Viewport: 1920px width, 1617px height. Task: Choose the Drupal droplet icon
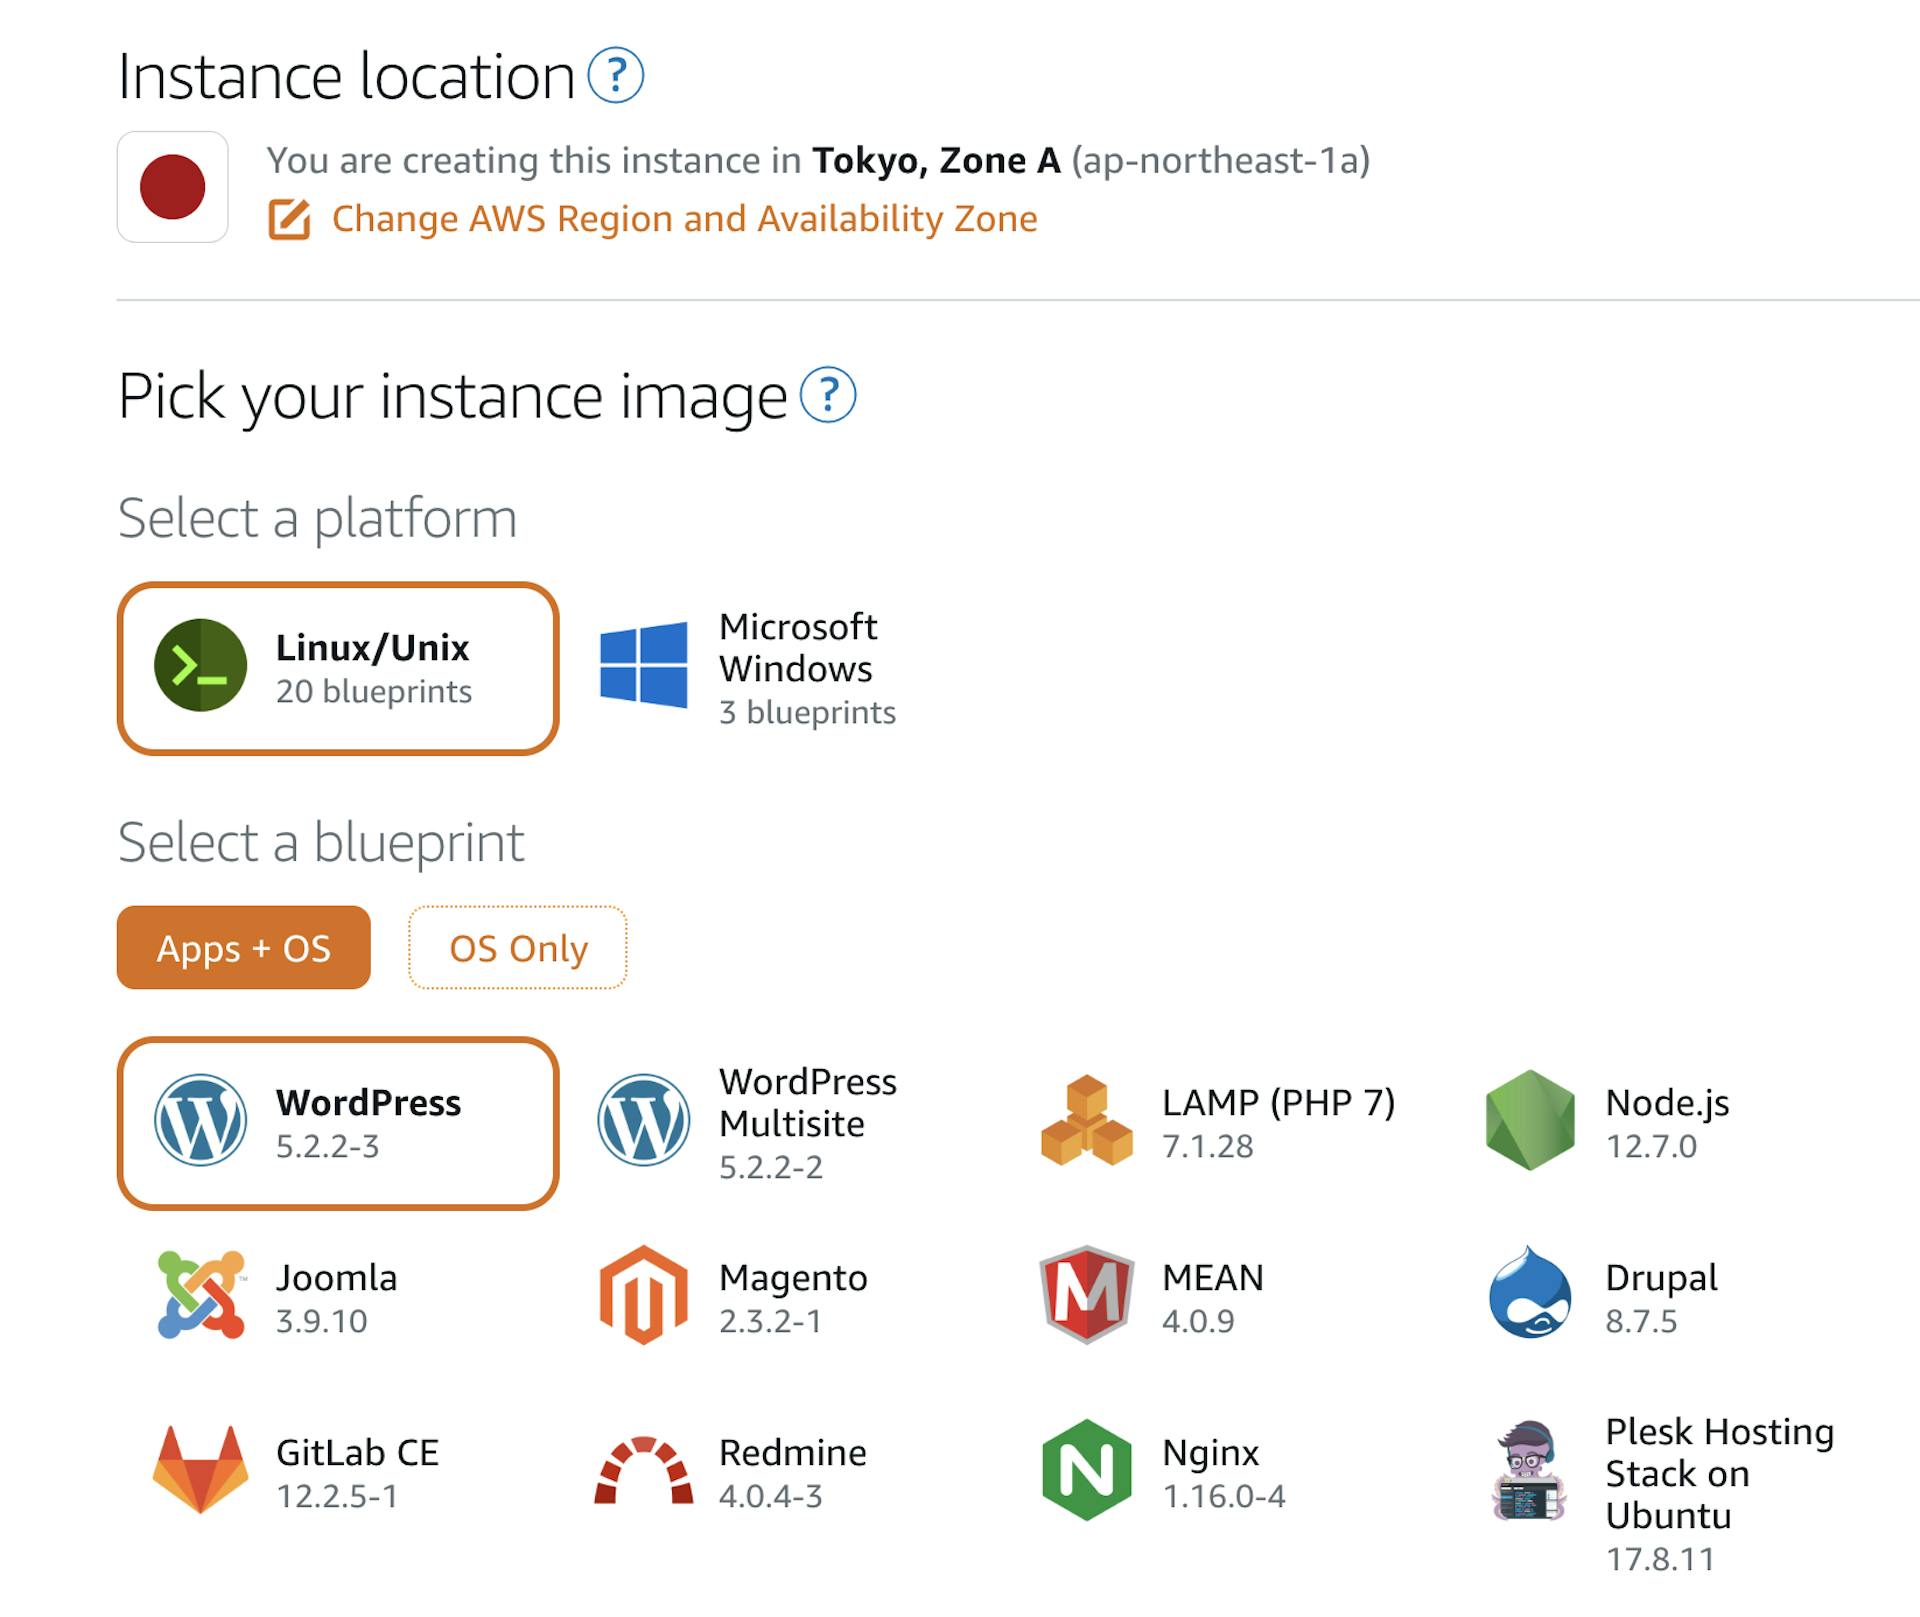[x=1530, y=1296]
